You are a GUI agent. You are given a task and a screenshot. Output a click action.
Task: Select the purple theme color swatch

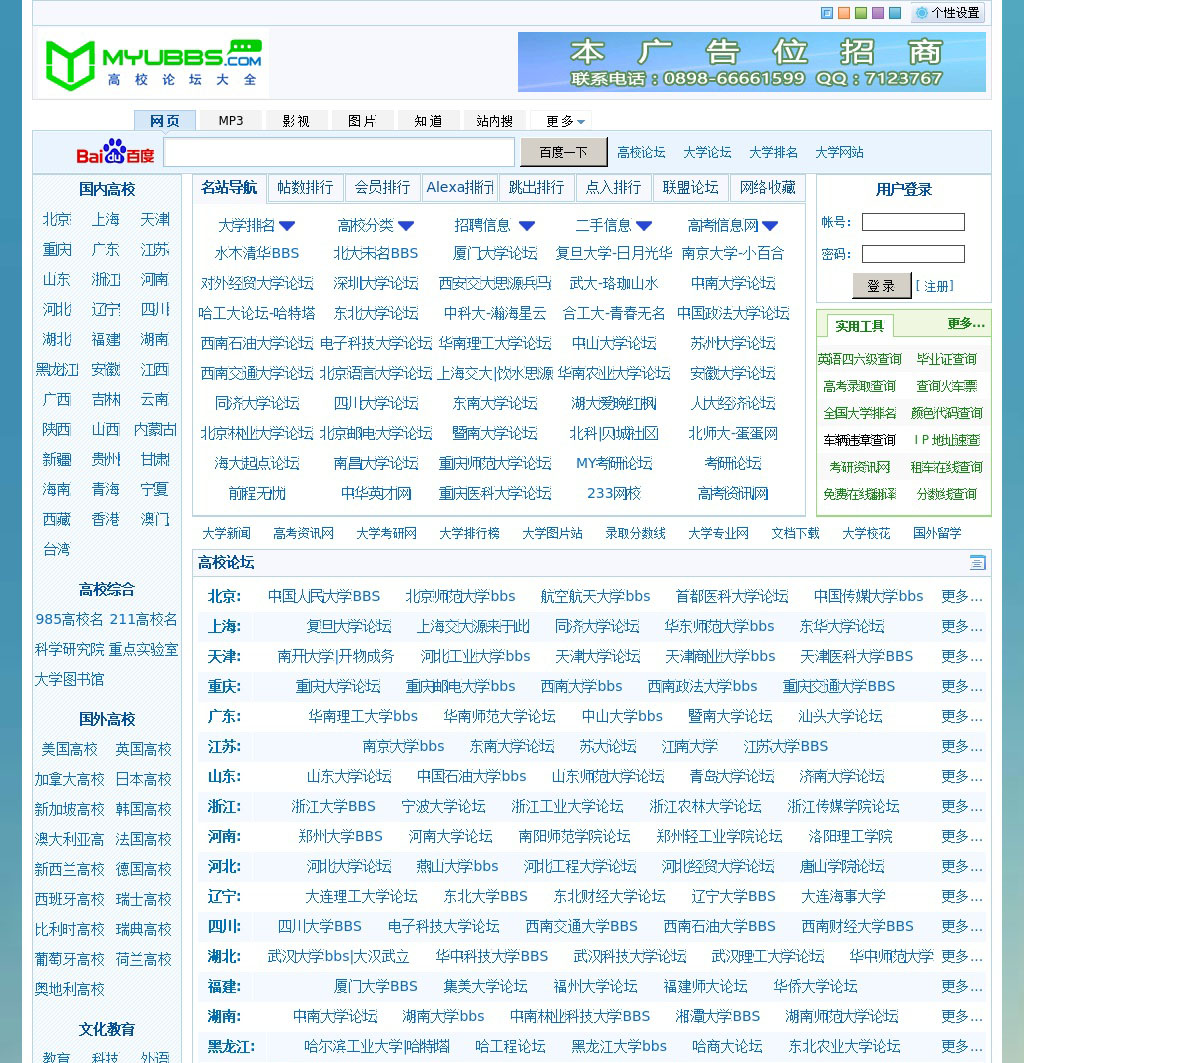(878, 13)
